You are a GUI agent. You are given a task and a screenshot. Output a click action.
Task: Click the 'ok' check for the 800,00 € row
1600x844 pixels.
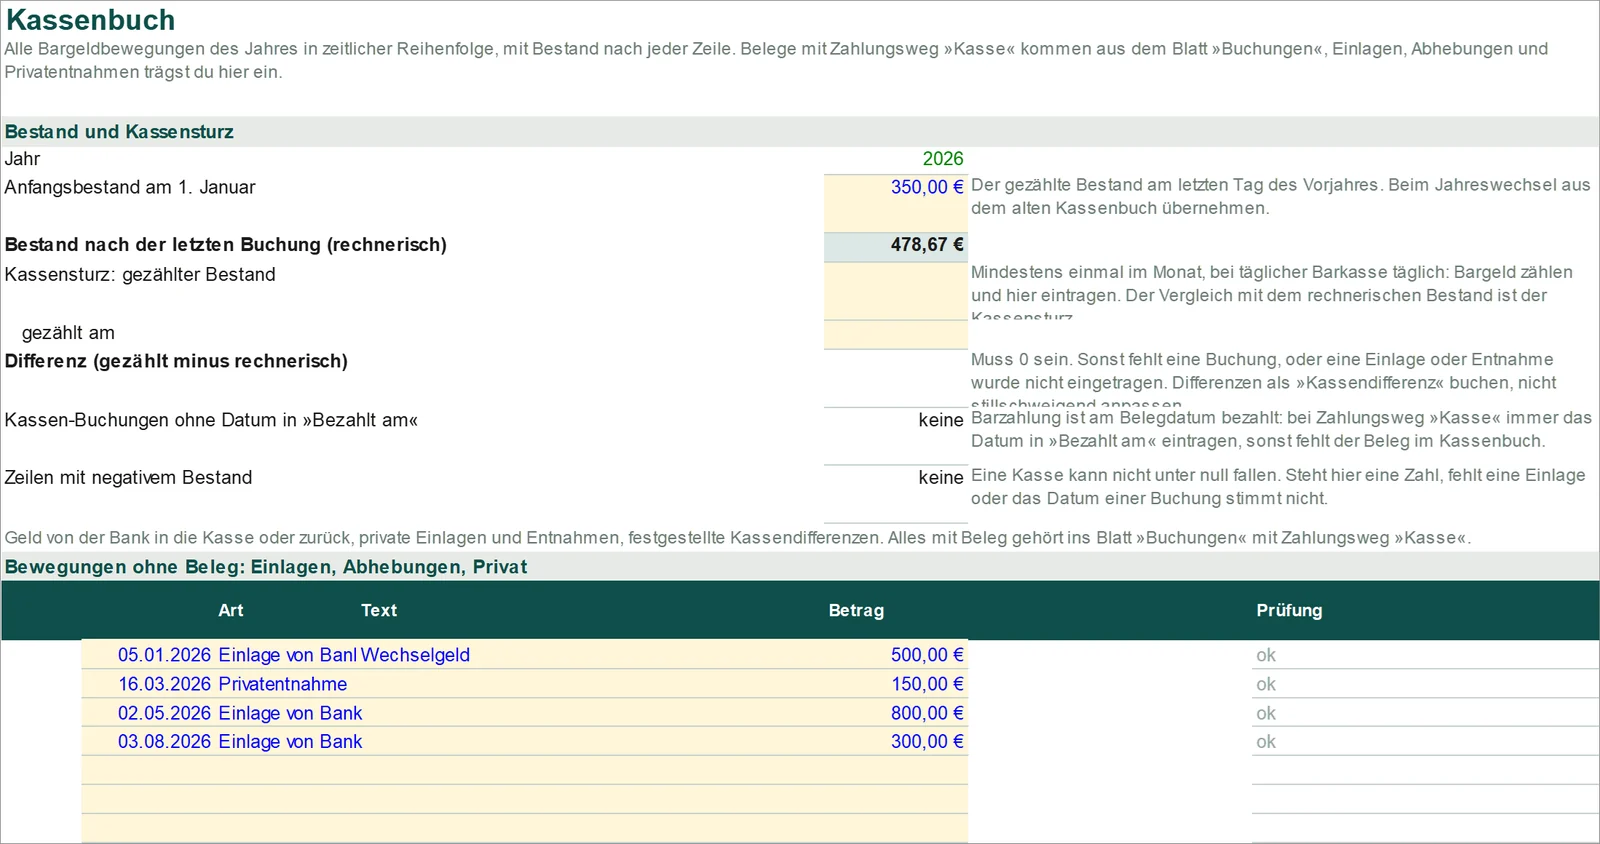[1266, 714]
